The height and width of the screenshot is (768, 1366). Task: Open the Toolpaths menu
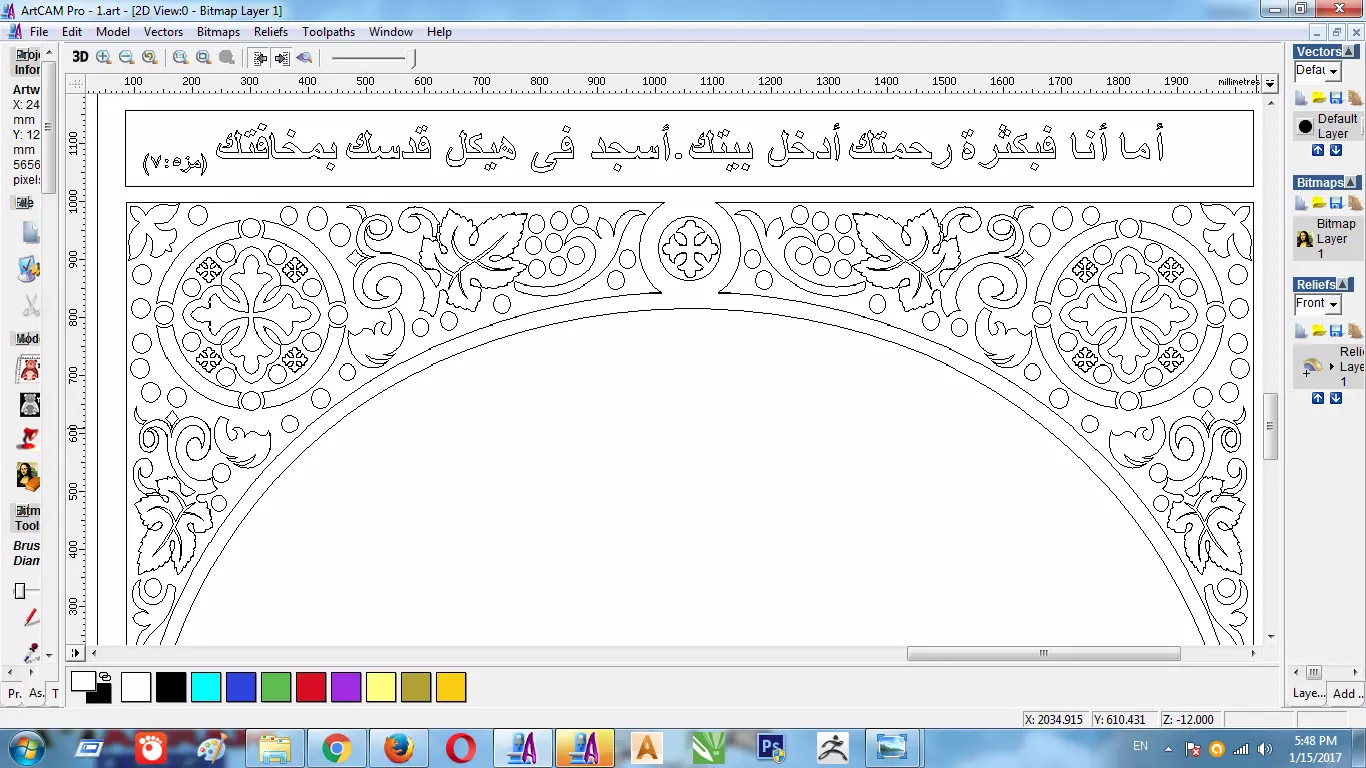point(329,32)
